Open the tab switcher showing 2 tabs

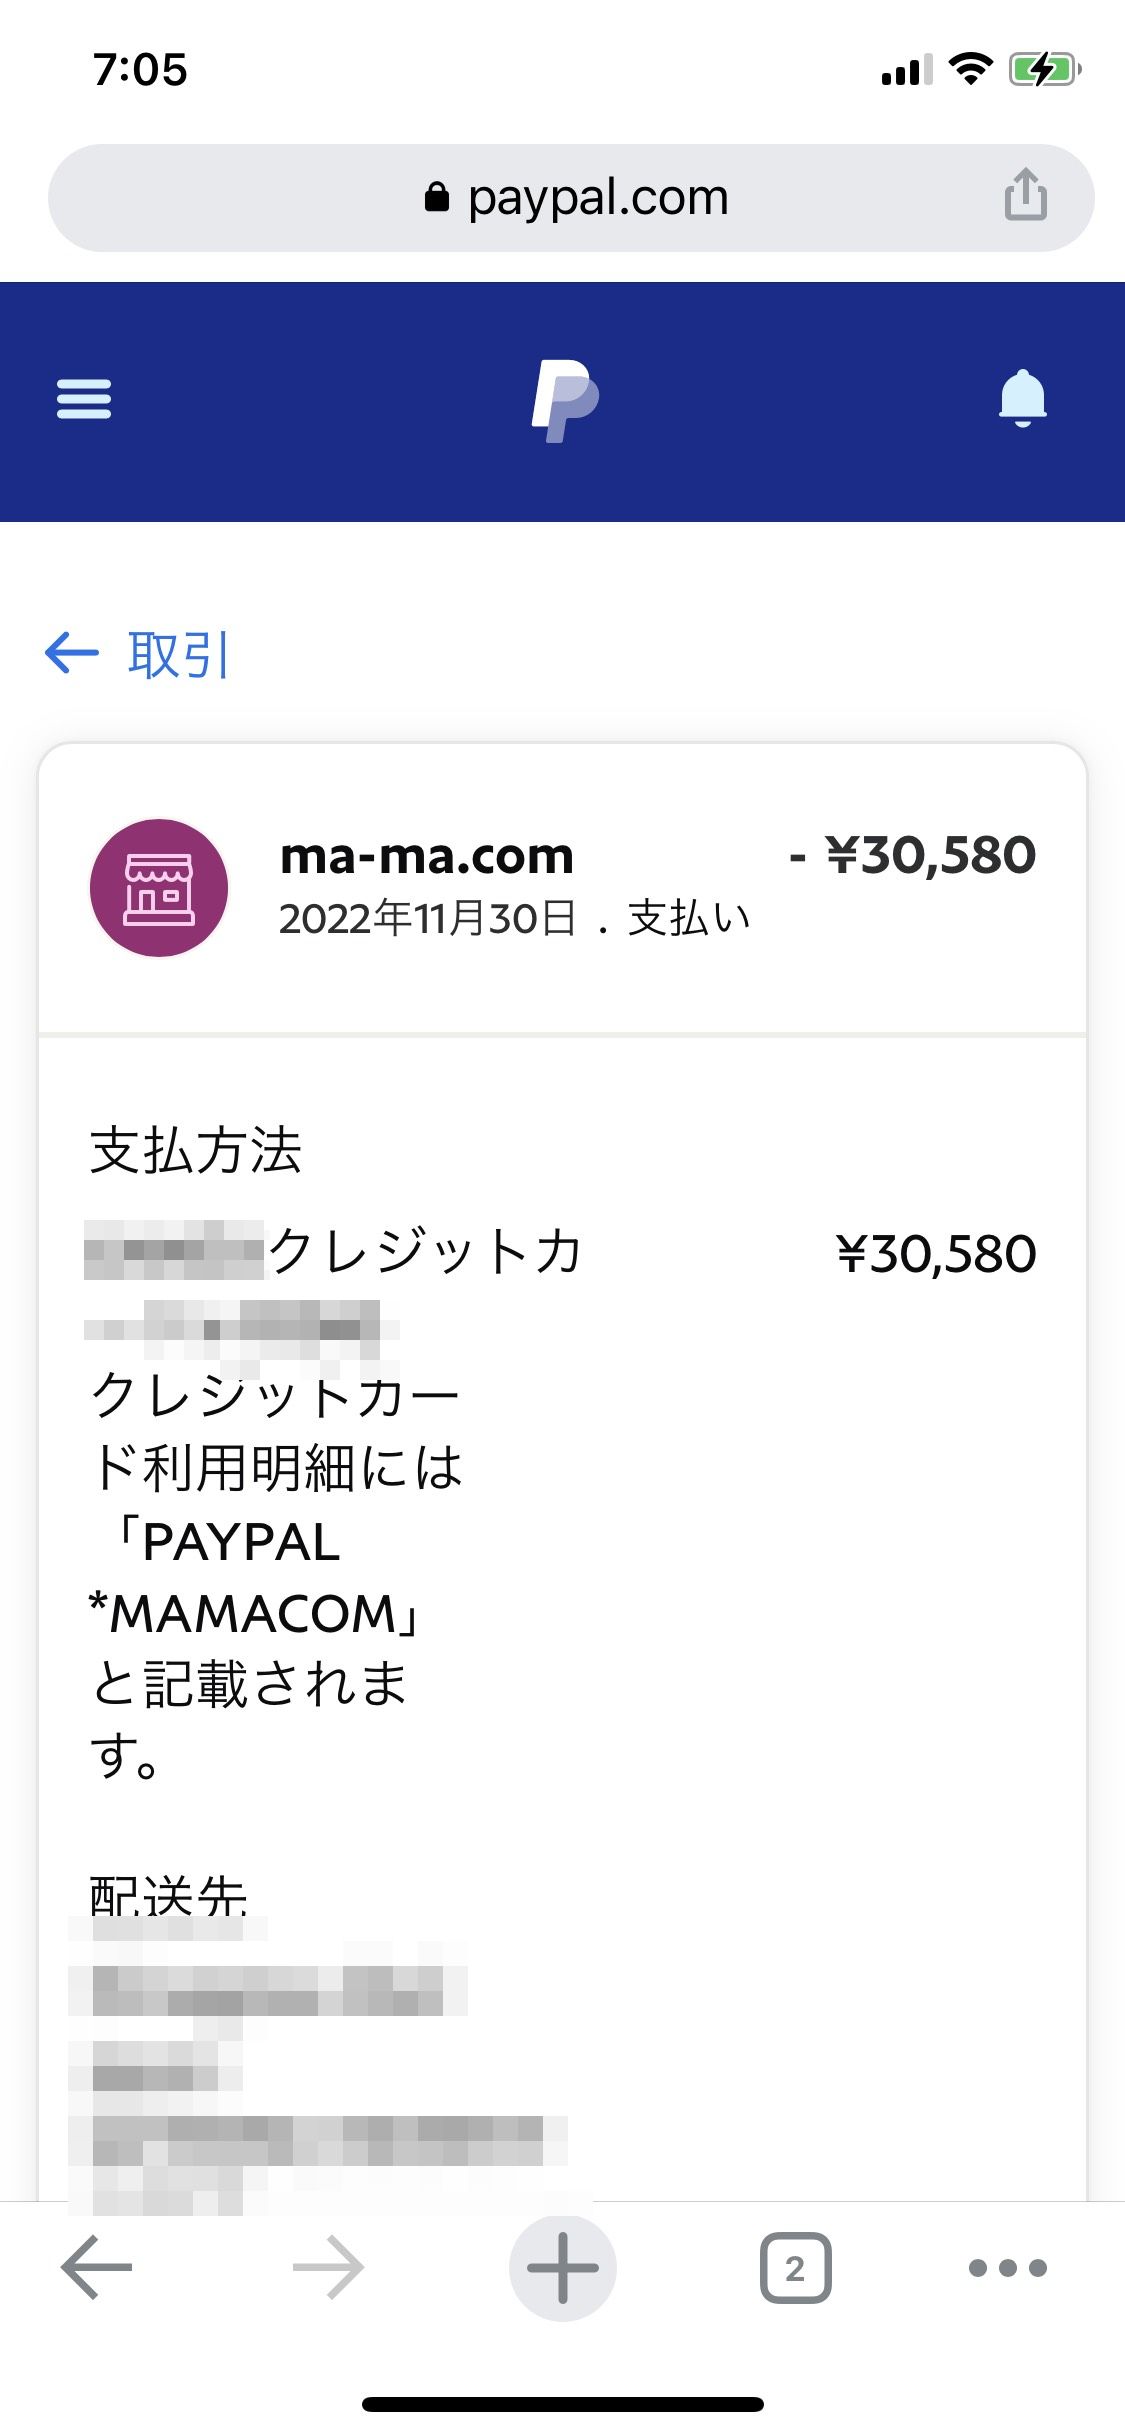795,2268
